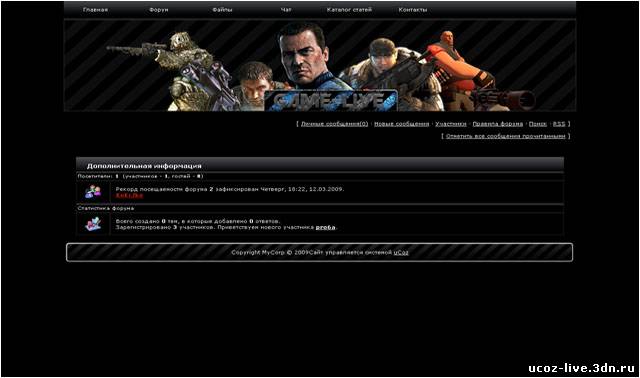Image resolution: width=640 pixels, height=378 pixels.
Task: Click the GAME LIVE logo banner
Action: (331, 100)
